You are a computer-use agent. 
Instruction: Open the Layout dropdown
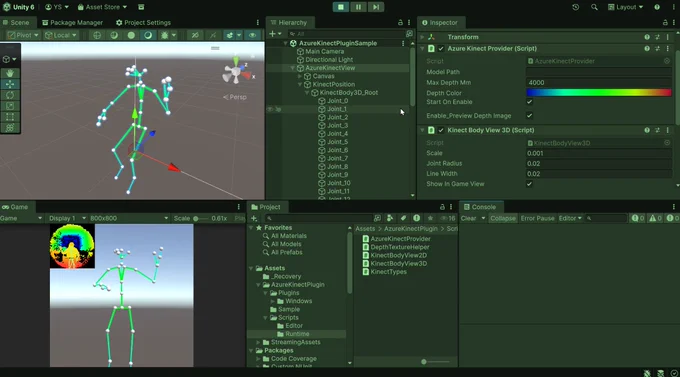coord(625,7)
